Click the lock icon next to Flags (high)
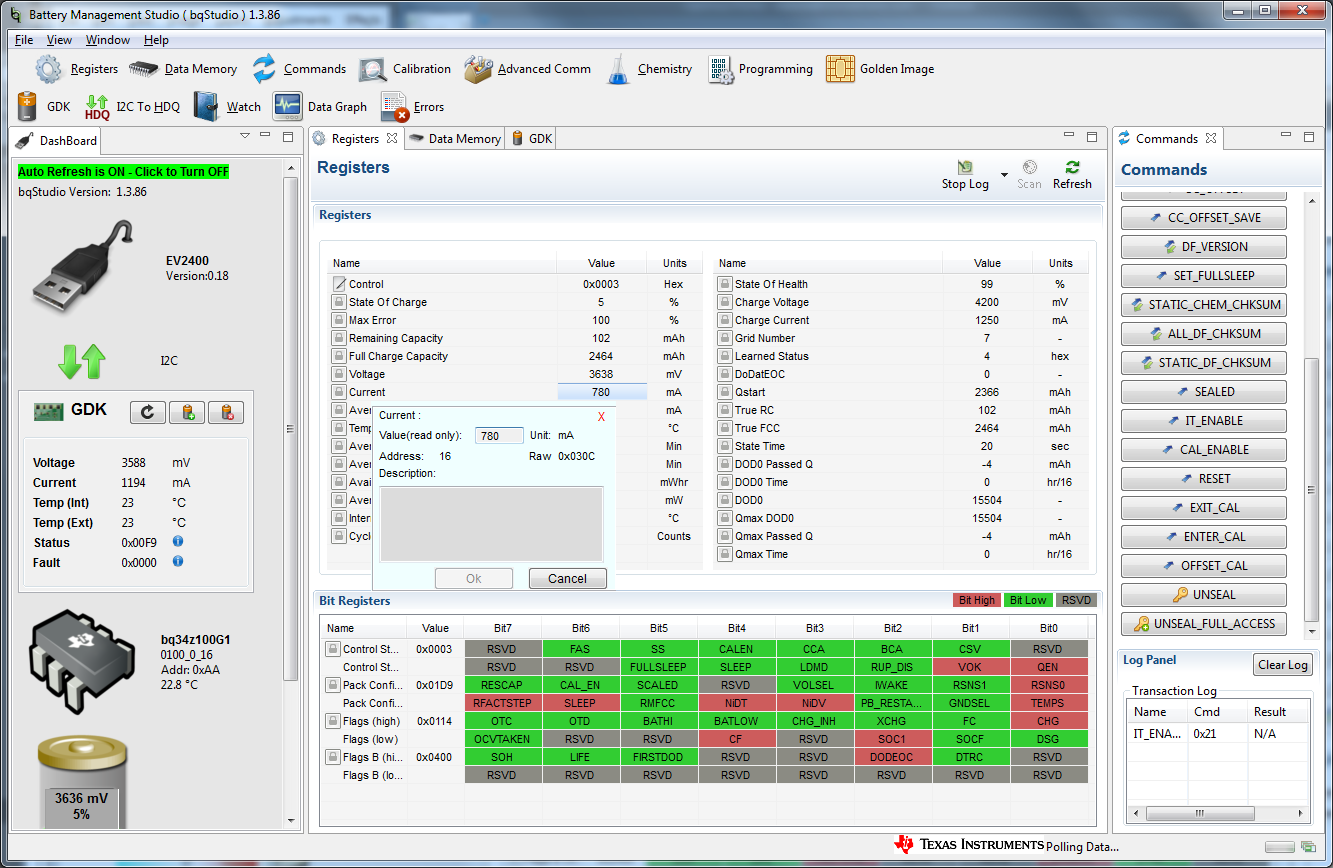The width and height of the screenshot is (1333, 868). 332,721
